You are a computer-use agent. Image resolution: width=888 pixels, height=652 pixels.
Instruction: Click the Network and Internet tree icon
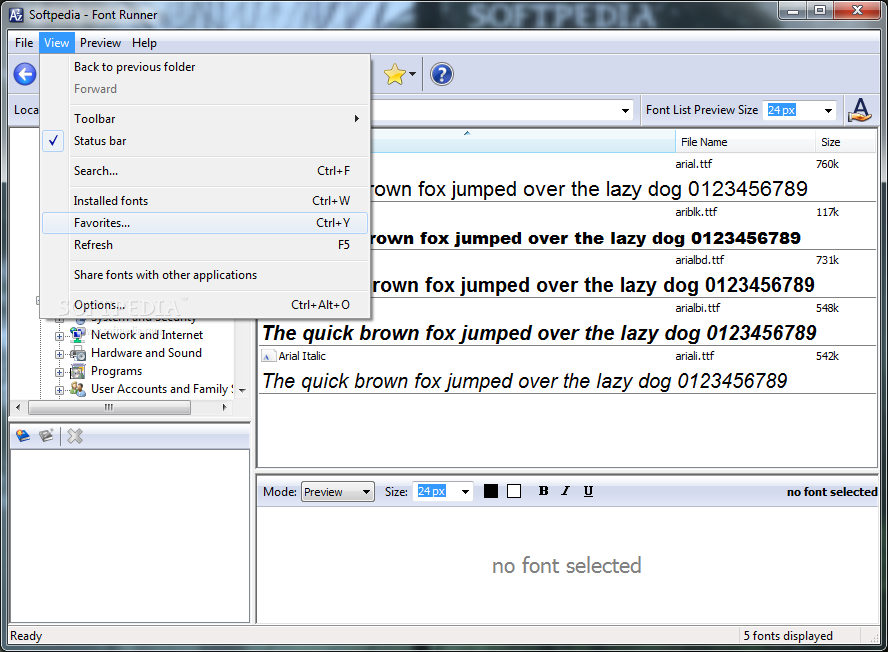77,335
